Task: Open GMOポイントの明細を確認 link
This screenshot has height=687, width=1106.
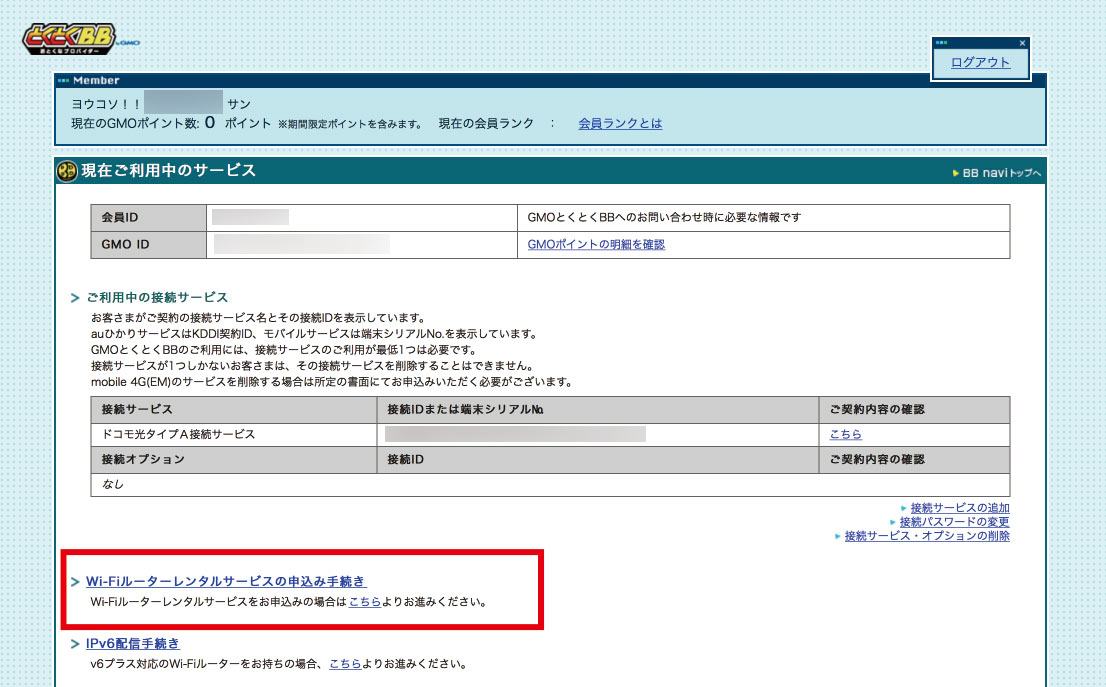Action: [596, 244]
